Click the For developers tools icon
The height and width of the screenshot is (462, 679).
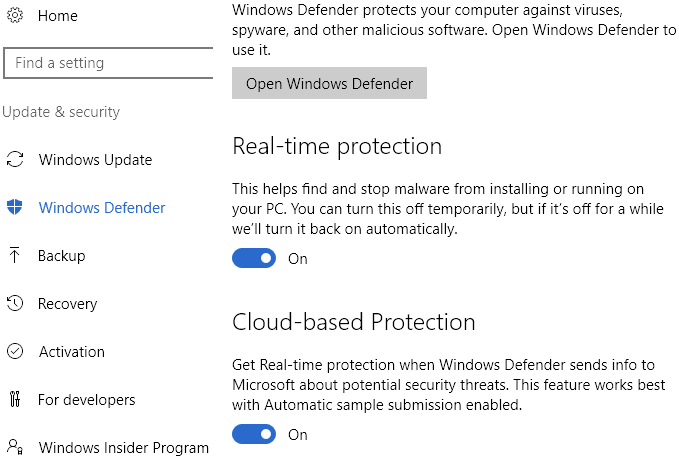click(14, 400)
